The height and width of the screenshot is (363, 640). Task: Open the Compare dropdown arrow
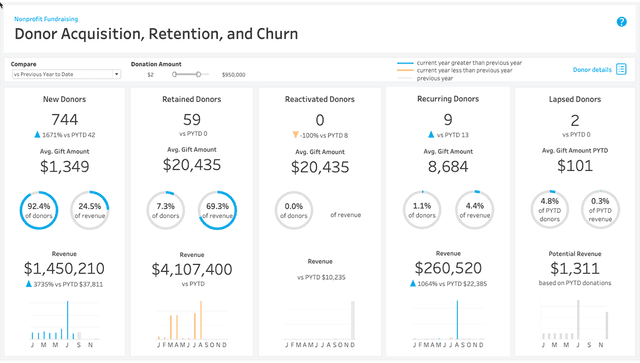tap(116, 74)
